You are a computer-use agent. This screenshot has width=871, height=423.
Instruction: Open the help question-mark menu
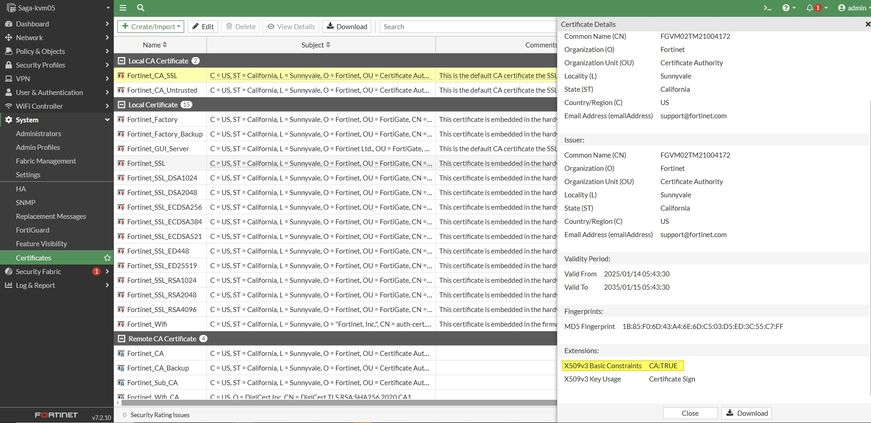(788, 8)
